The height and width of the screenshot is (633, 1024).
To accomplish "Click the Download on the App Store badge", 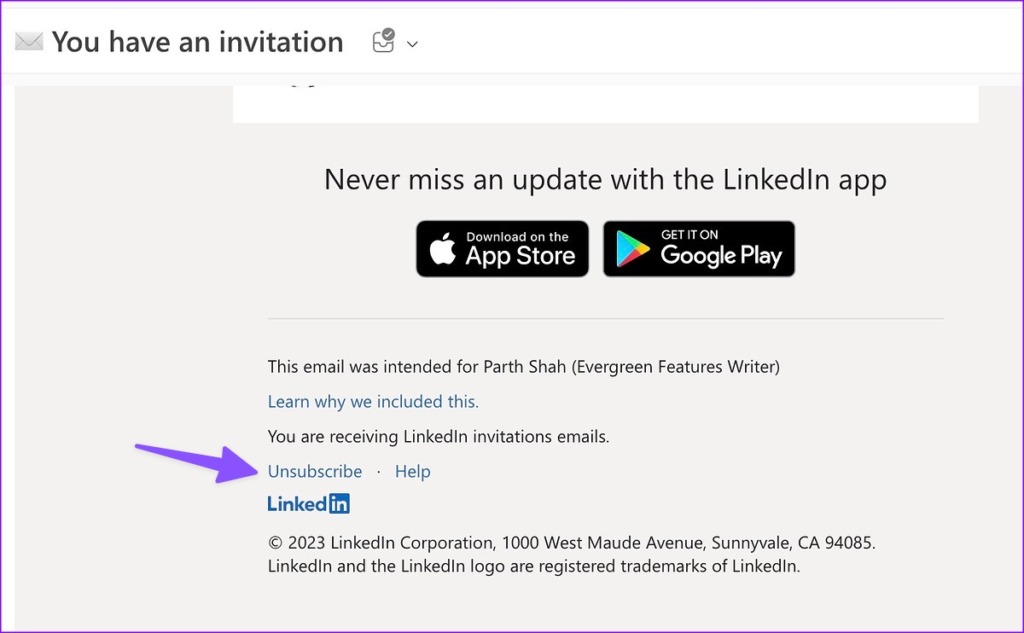I will point(502,248).
